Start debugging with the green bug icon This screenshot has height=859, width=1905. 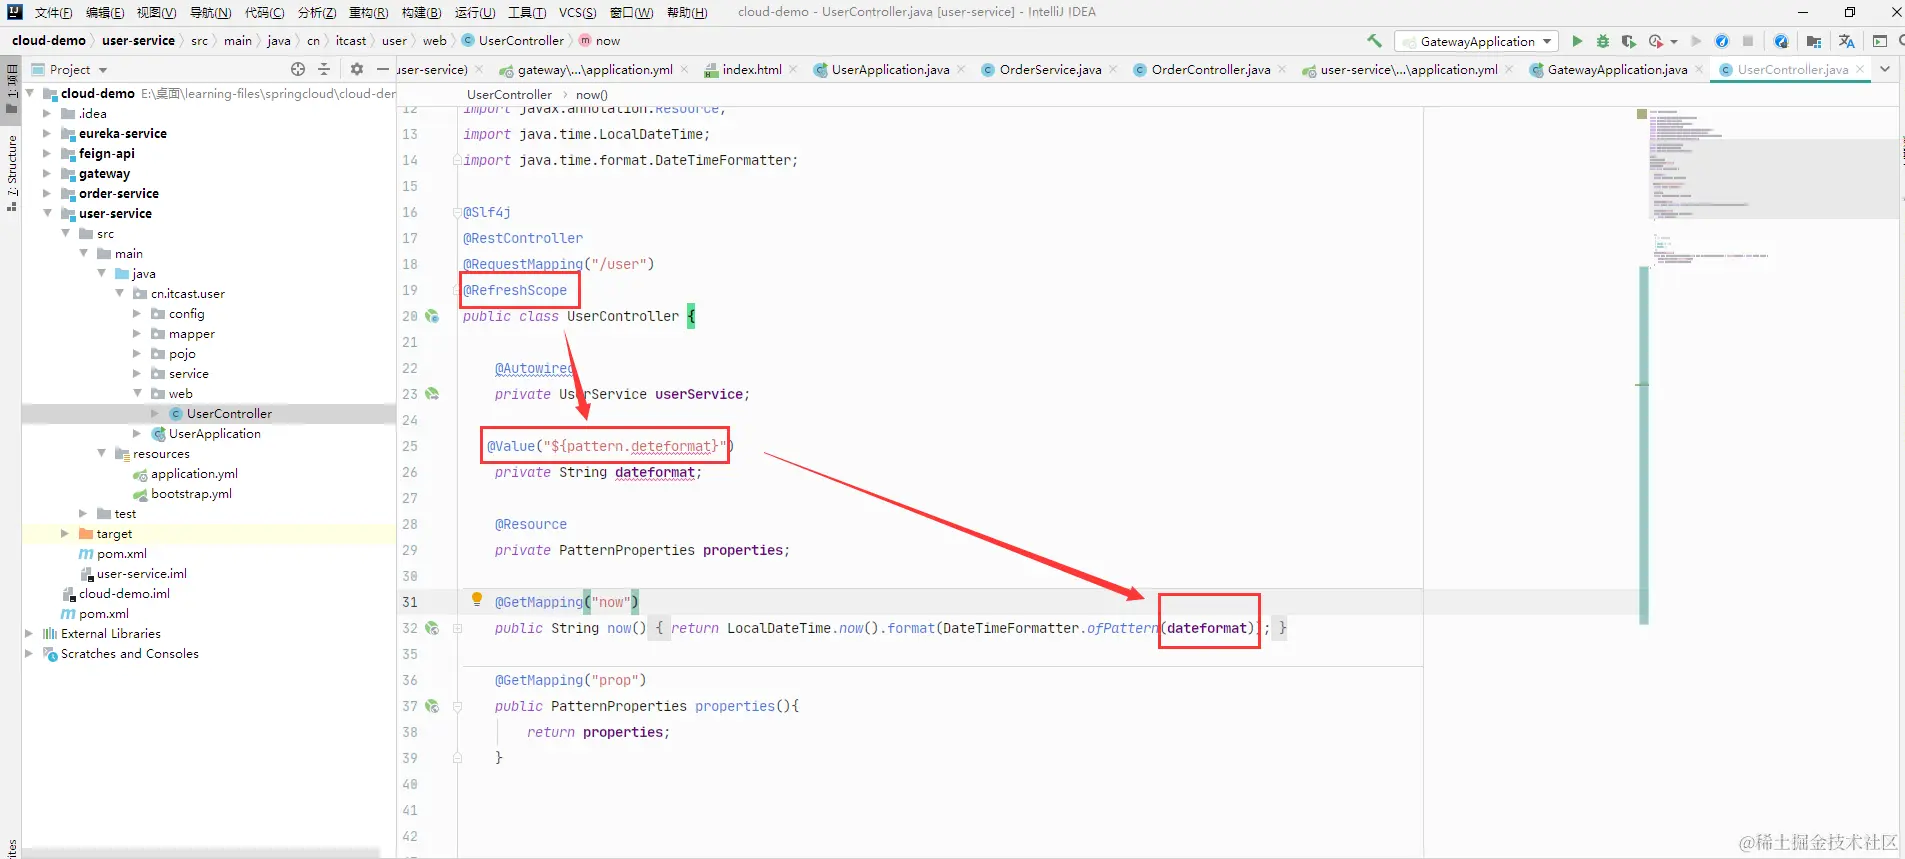(1603, 41)
